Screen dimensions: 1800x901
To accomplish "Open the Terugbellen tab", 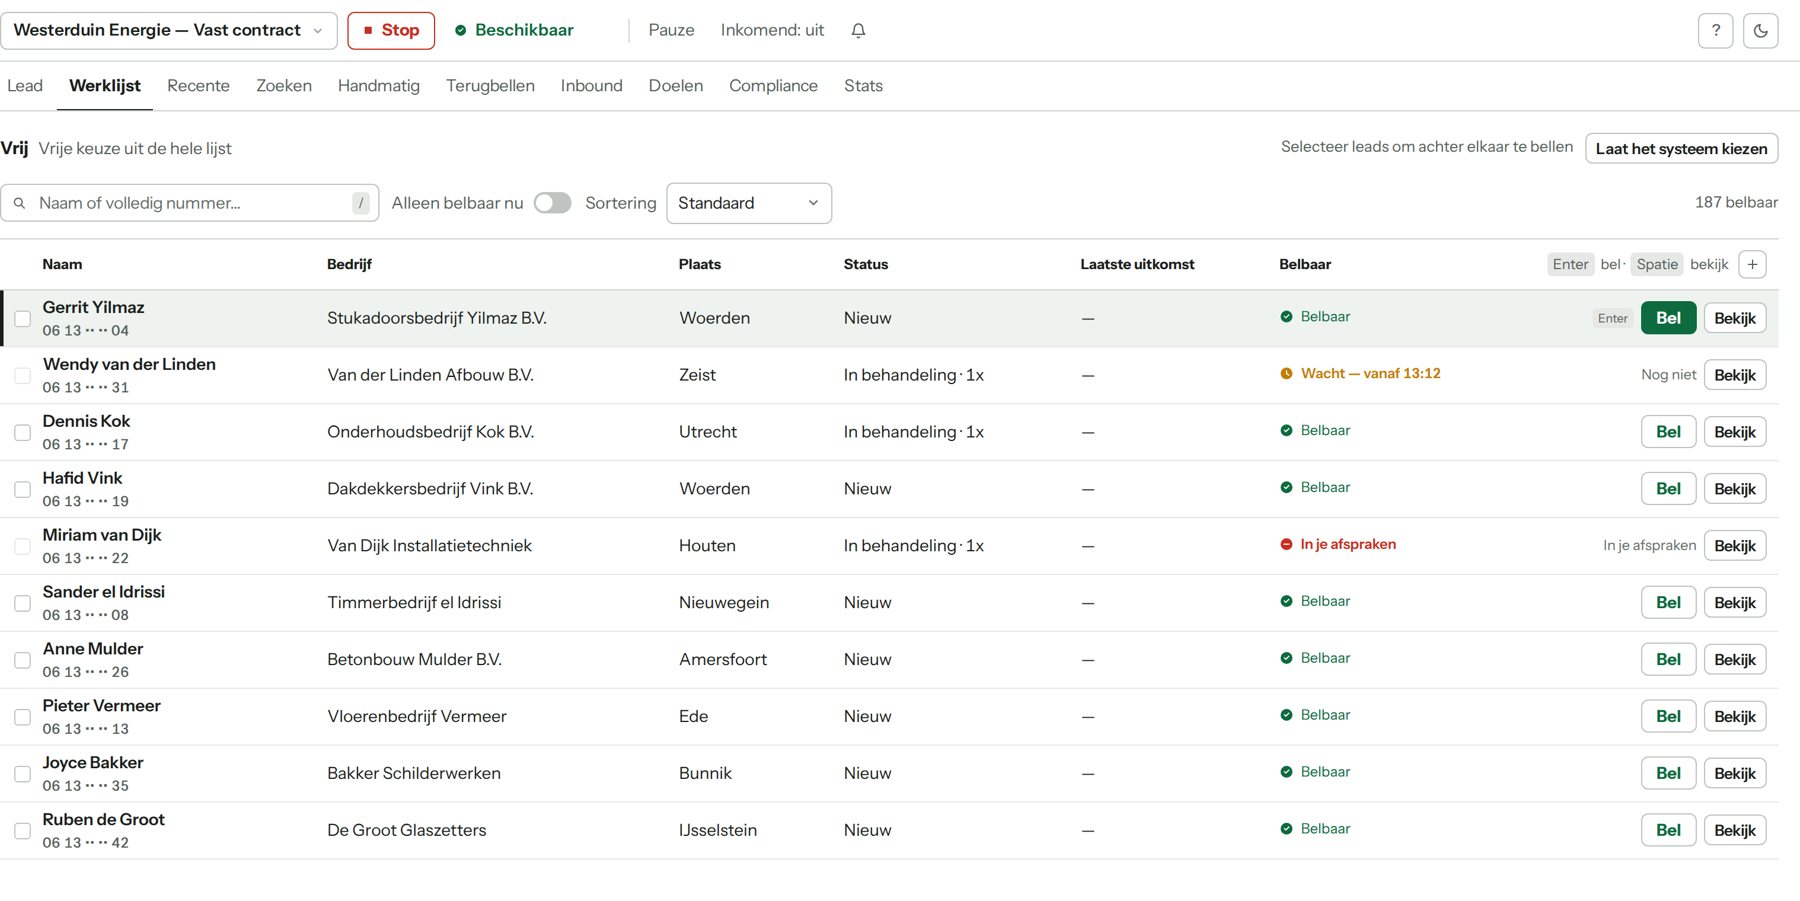I will 490,86.
